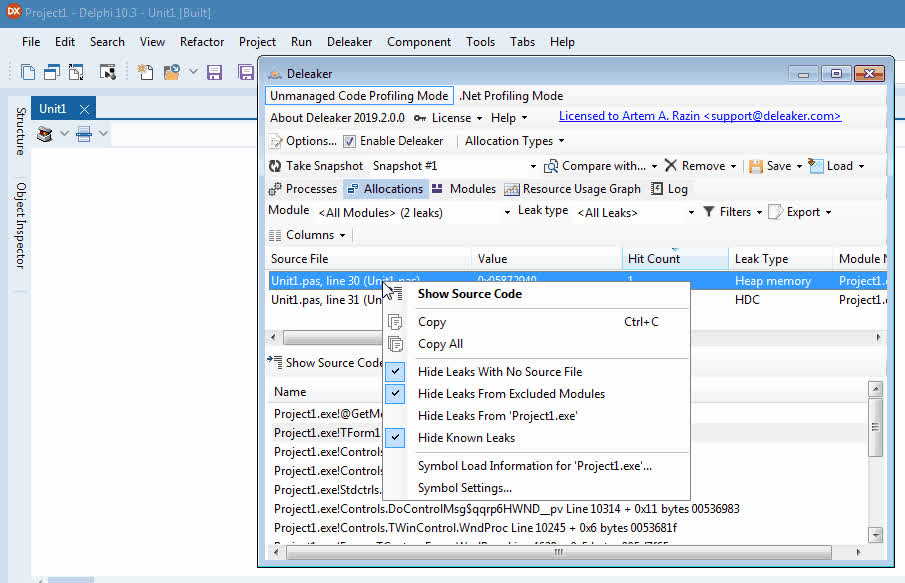Viewport: 905px width, 583px height.
Task: Open the Resource Usage Graph
Action: pyautogui.click(x=572, y=189)
